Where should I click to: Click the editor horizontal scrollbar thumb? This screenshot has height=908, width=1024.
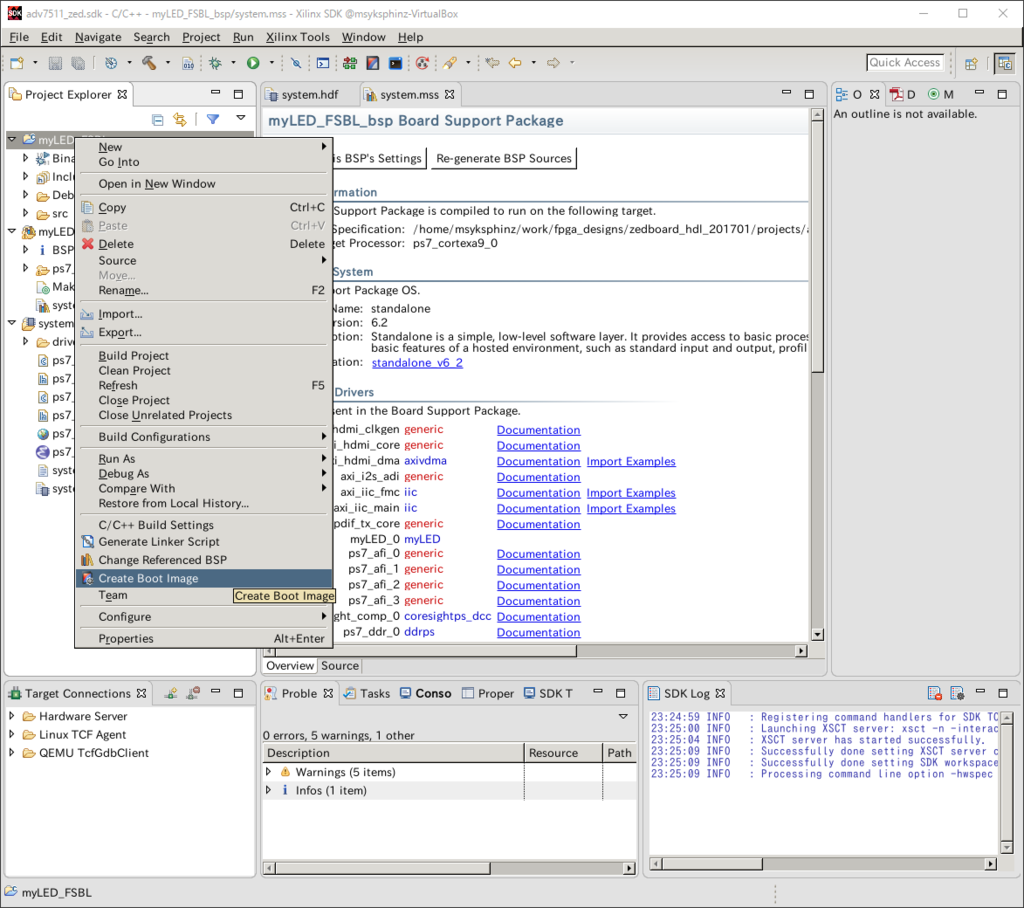click(425, 651)
